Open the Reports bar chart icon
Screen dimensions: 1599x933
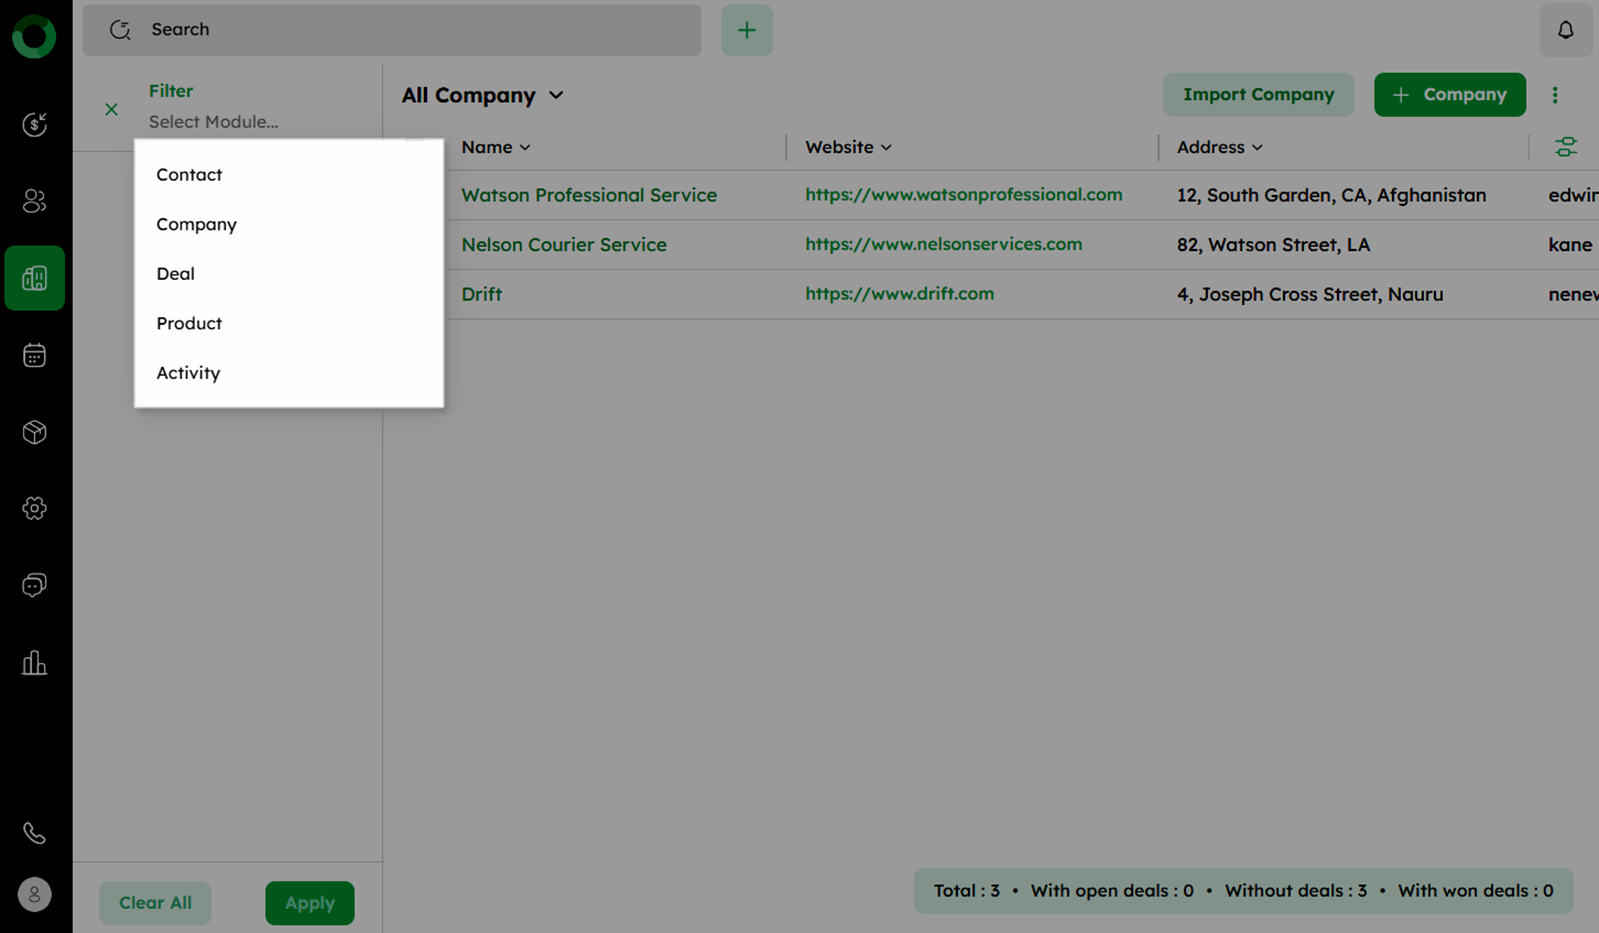(35, 662)
